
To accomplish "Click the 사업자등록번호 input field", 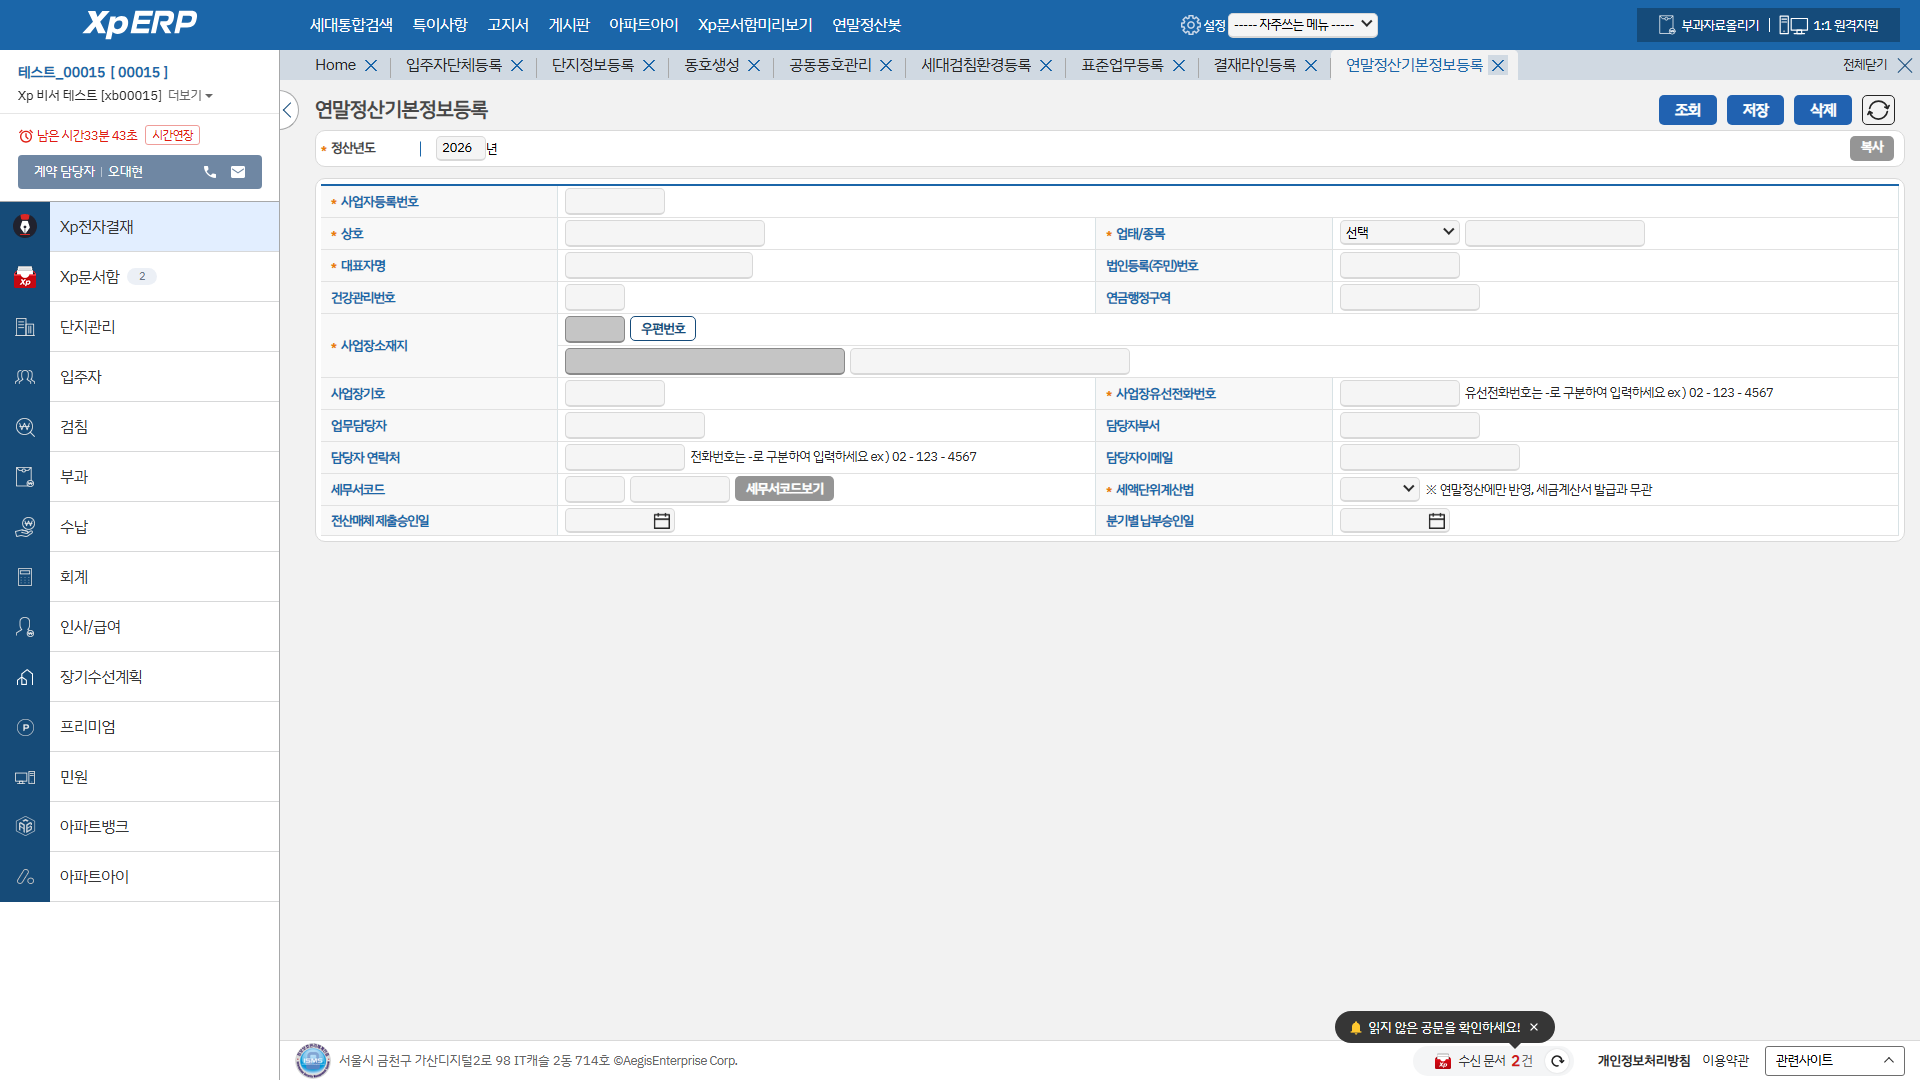I will coord(614,201).
